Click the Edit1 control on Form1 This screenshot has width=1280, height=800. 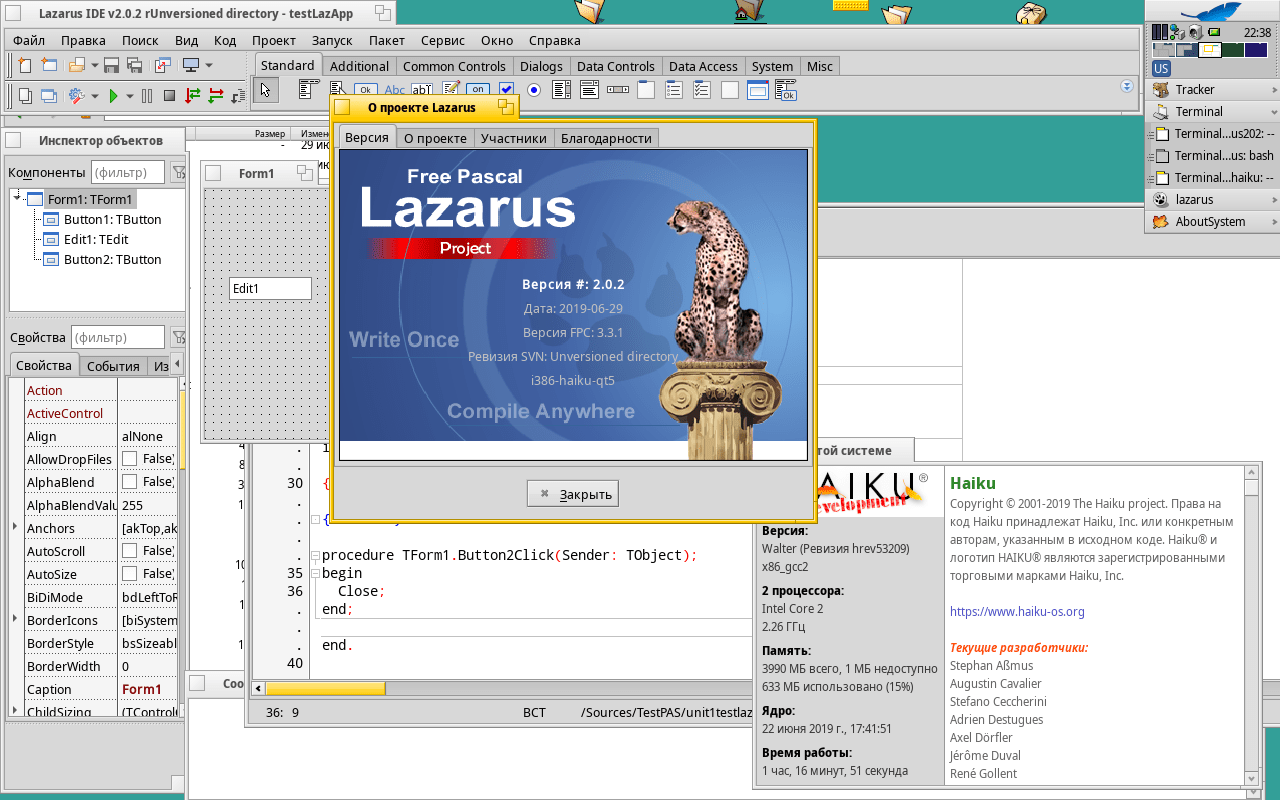click(271, 288)
